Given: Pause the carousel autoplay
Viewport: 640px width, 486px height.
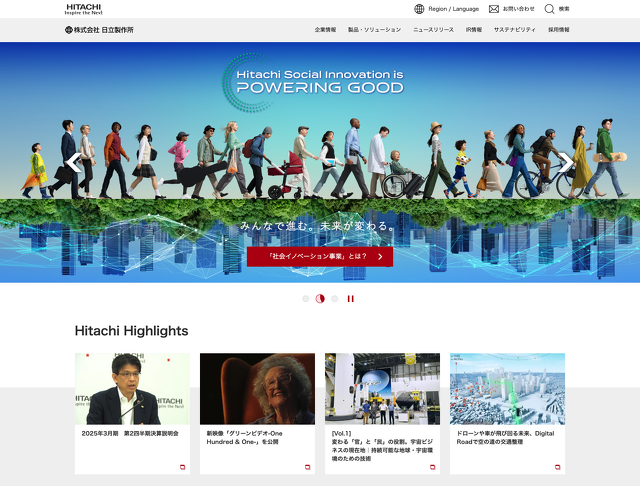Looking at the screenshot, I should (351, 298).
